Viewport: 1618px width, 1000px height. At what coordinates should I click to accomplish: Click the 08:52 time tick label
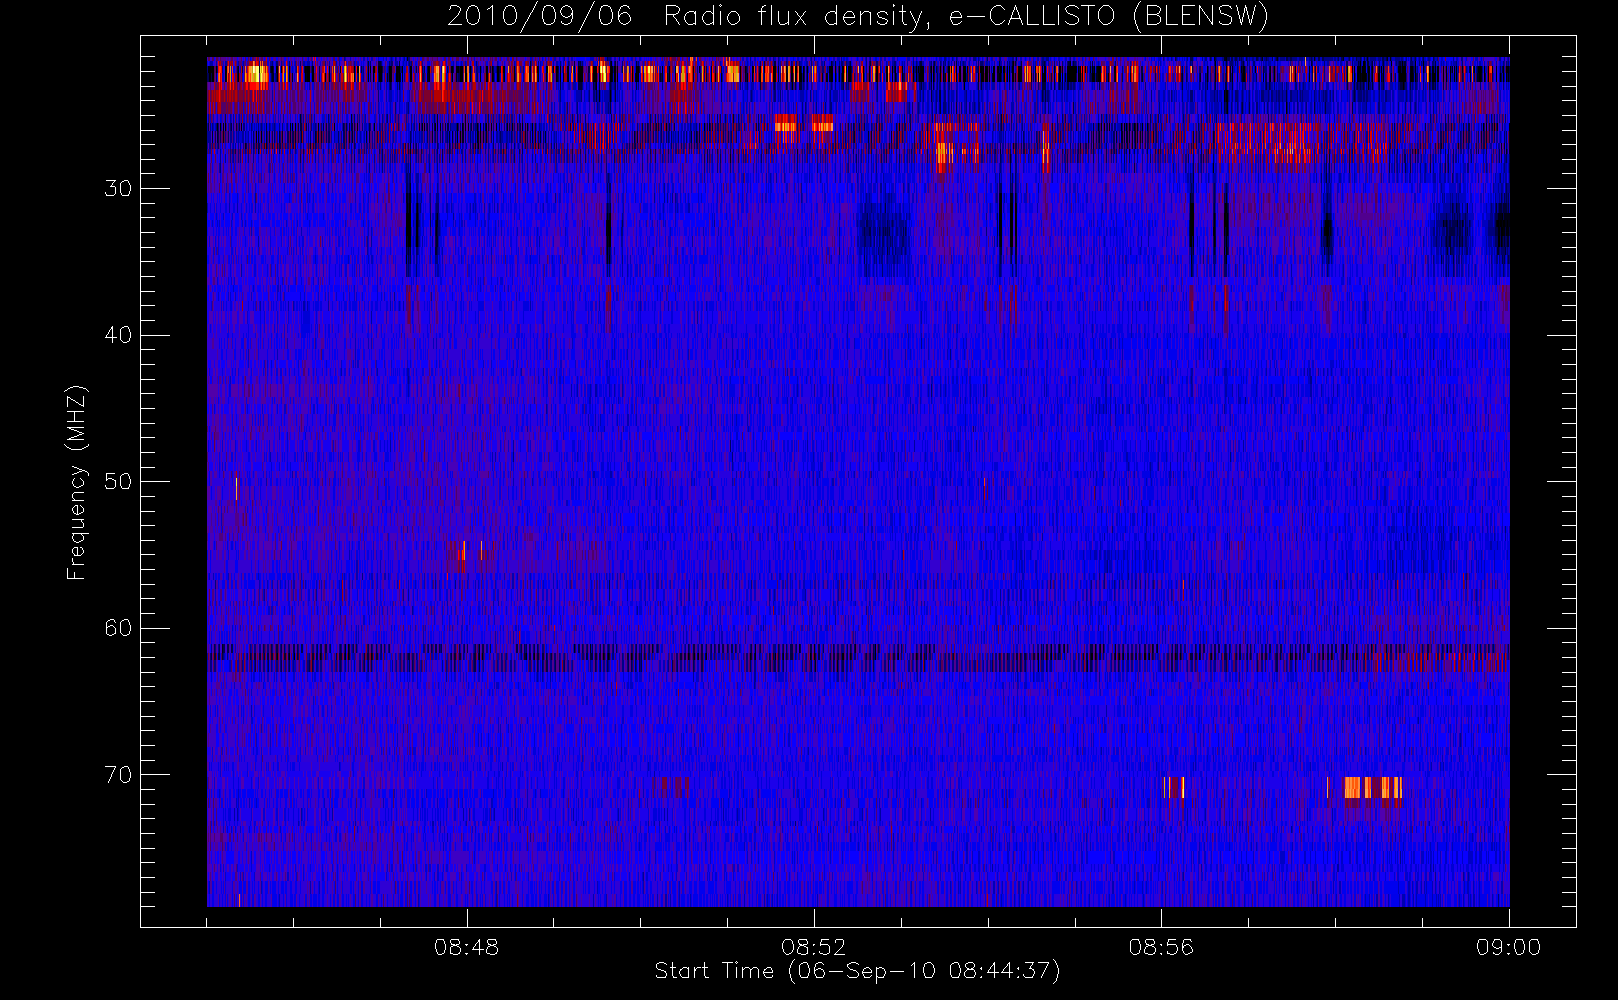[x=813, y=947]
